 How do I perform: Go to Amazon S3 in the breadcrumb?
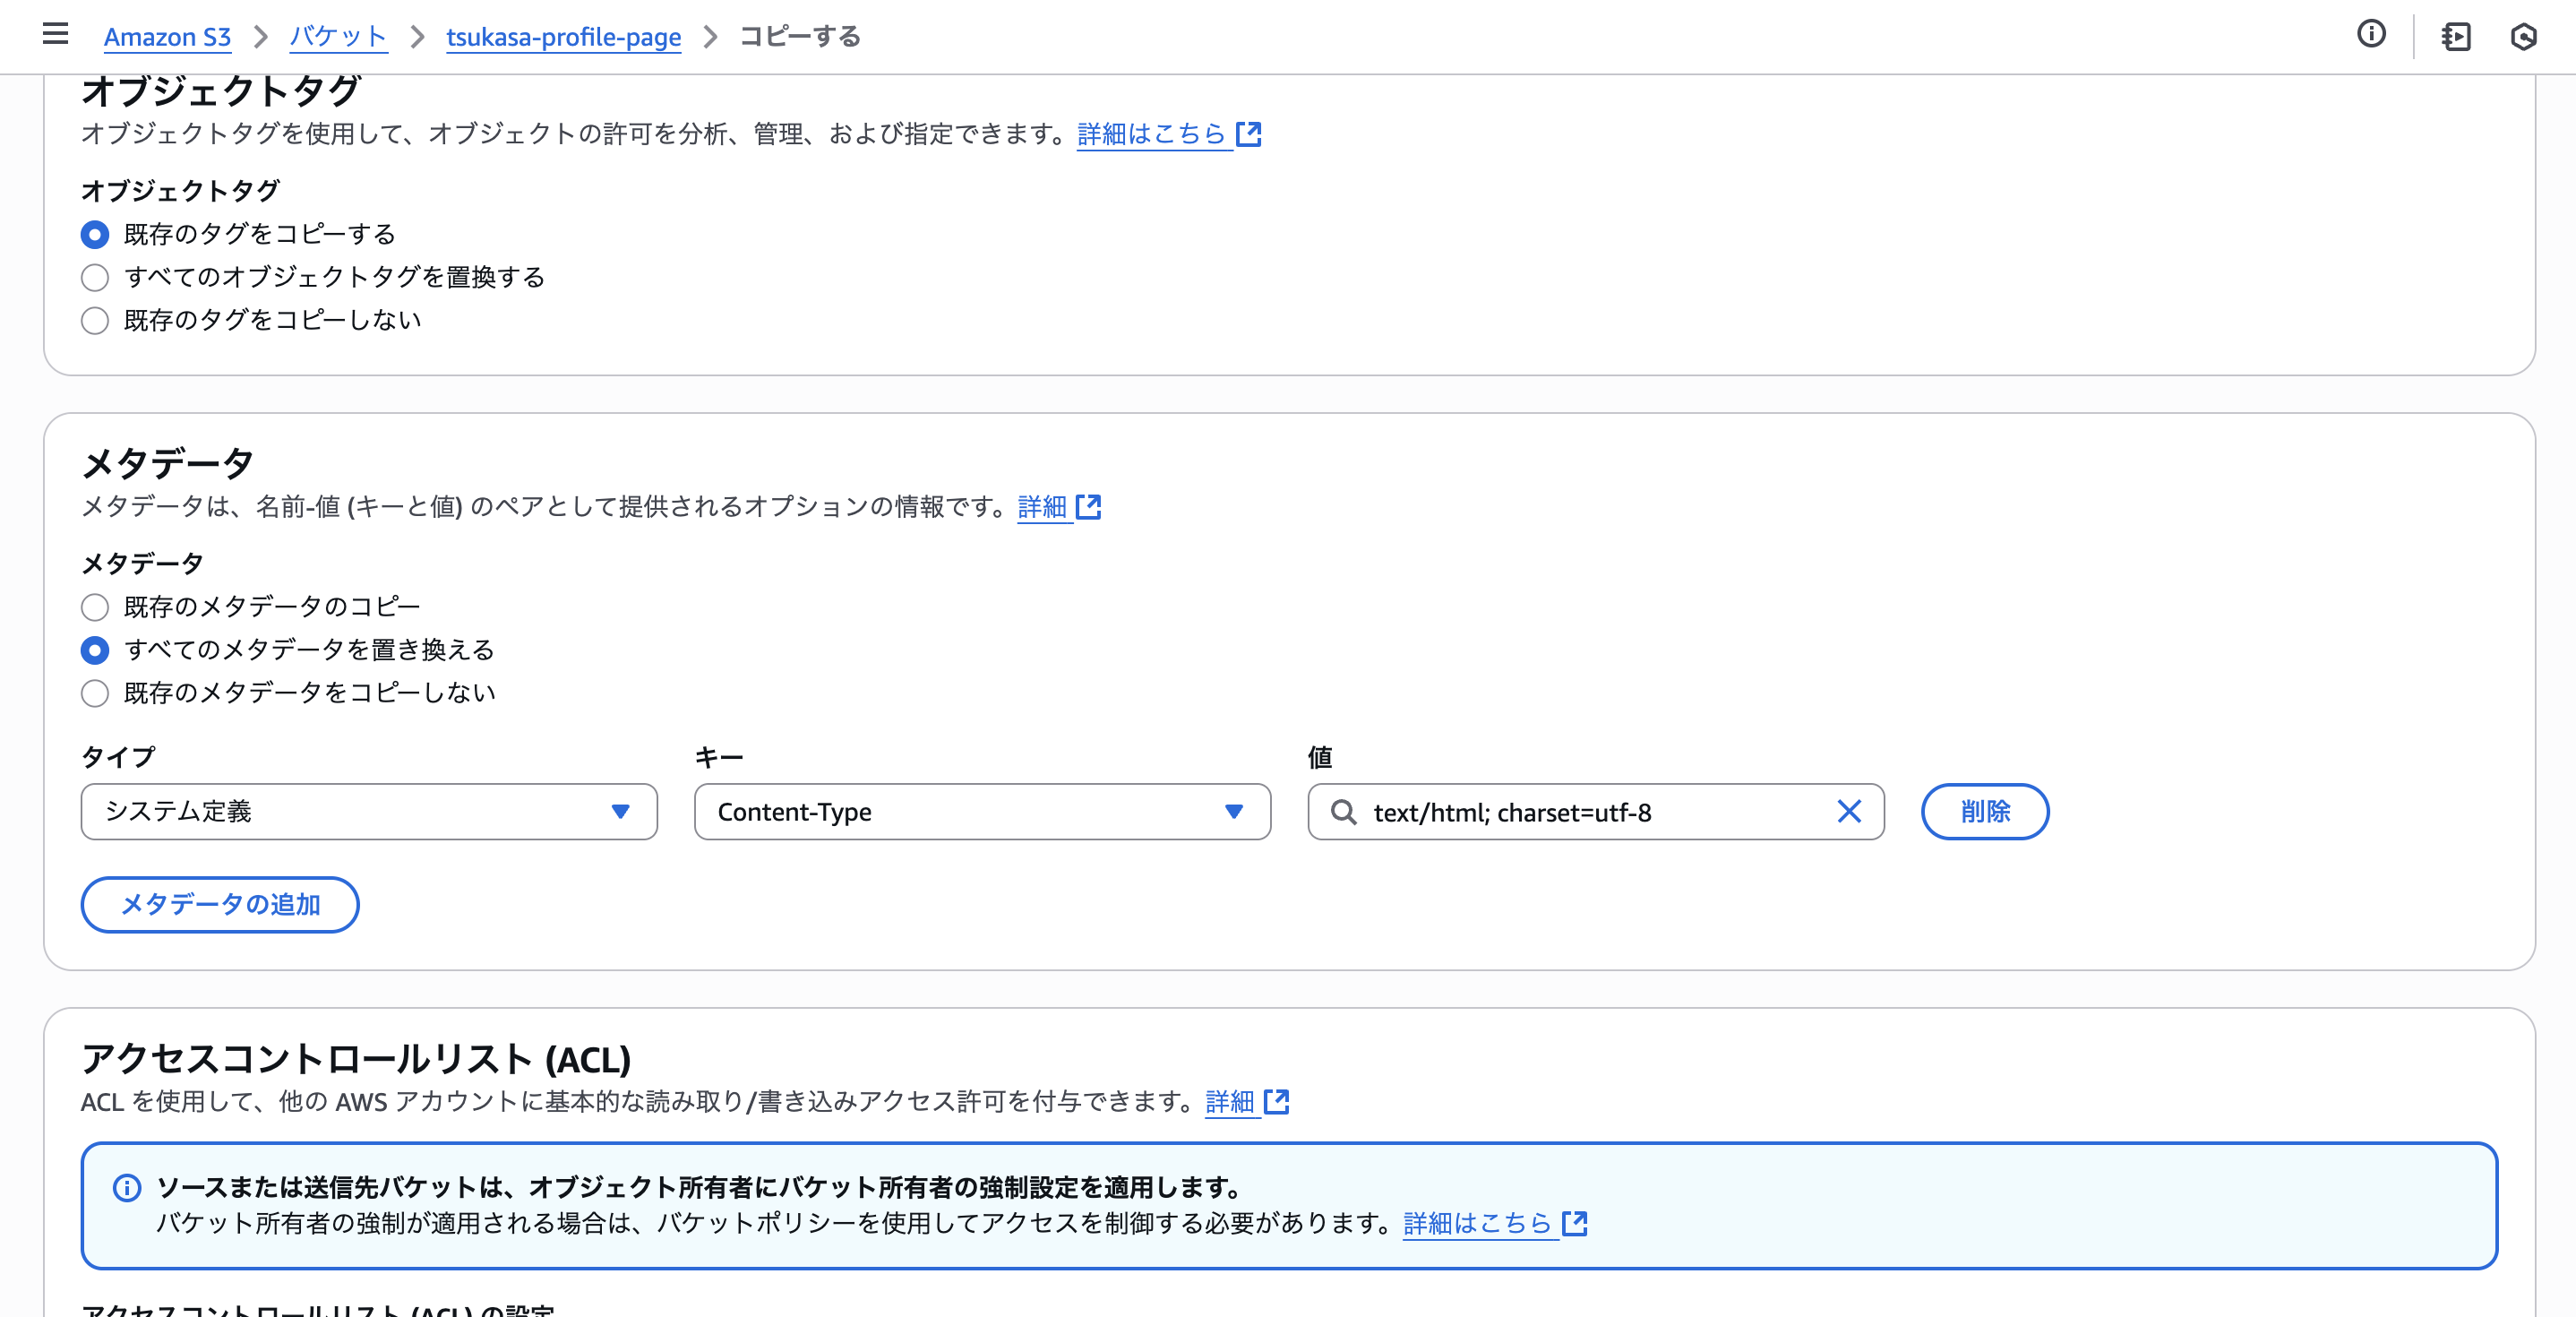[167, 37]
